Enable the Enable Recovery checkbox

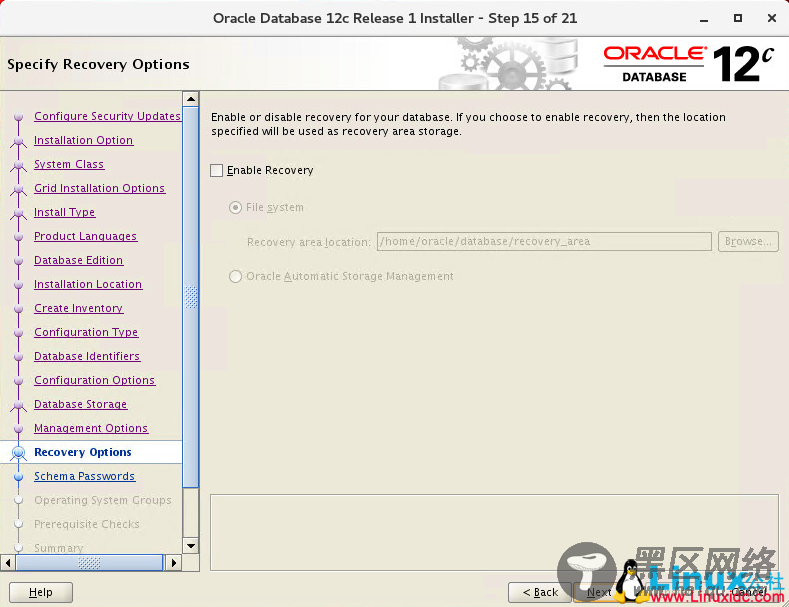(216, 170)
